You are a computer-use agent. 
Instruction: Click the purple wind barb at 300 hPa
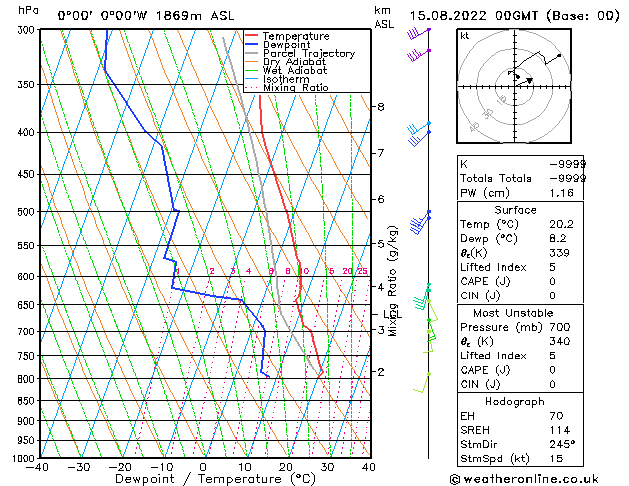point(419,33)
